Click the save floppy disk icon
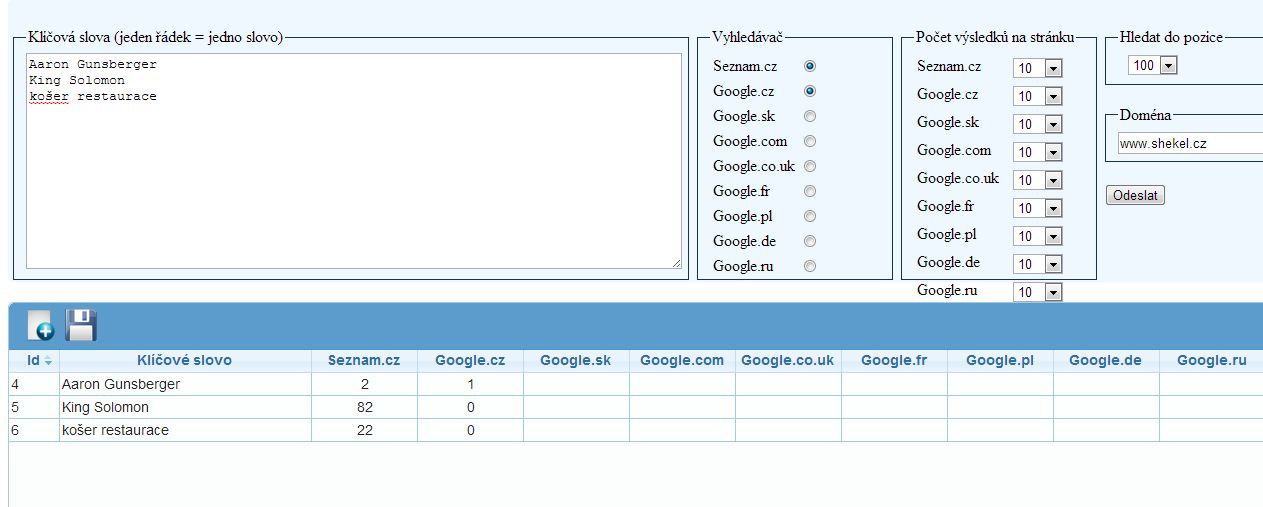Screen dimensions: 1263x507 pyautogui.click(x=81, y=325)
